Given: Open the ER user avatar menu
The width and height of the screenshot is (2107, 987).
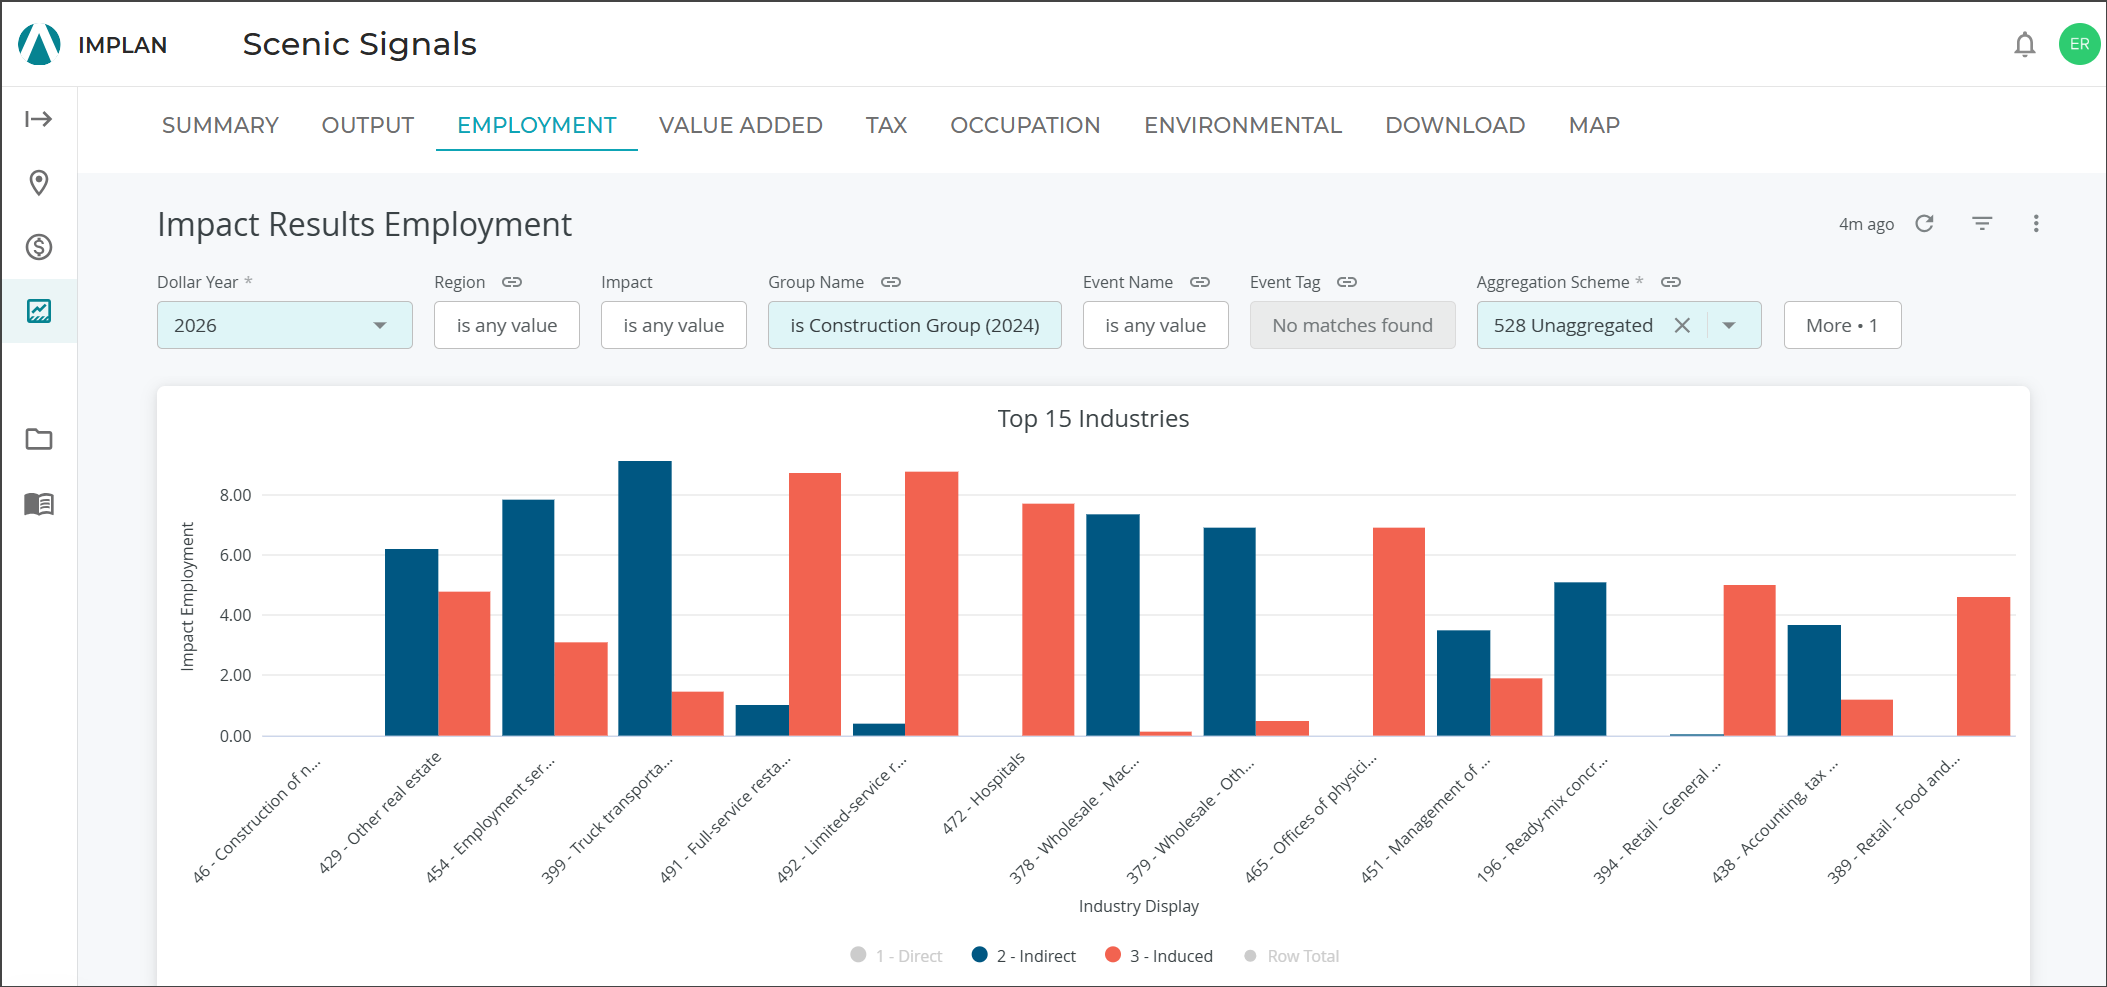Looking at the screenshot, I should coord(2079,44).
